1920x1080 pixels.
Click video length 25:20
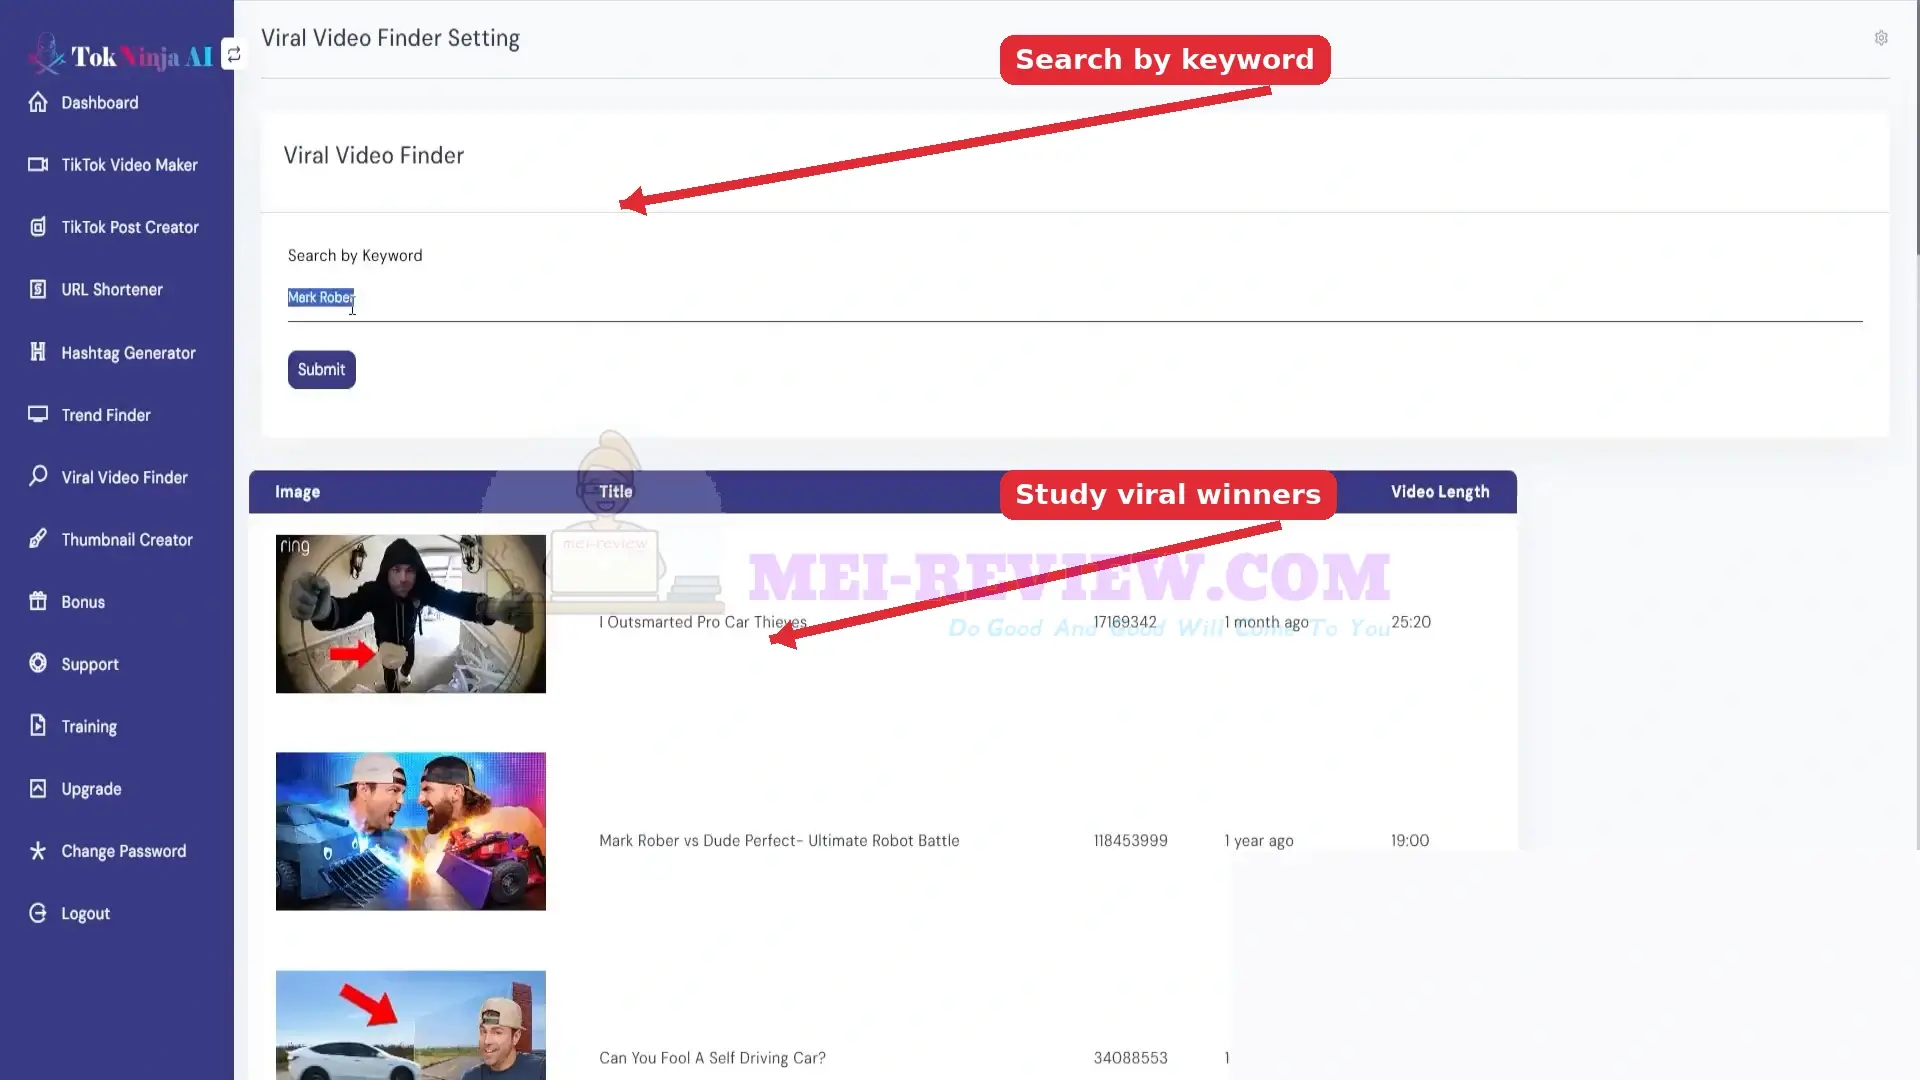[x=1411, y=622]
